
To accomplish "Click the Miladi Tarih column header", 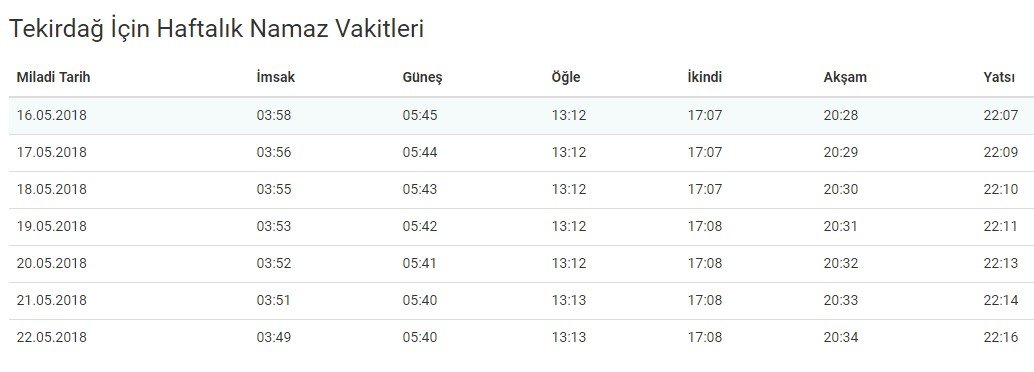I will pos(53,77).
